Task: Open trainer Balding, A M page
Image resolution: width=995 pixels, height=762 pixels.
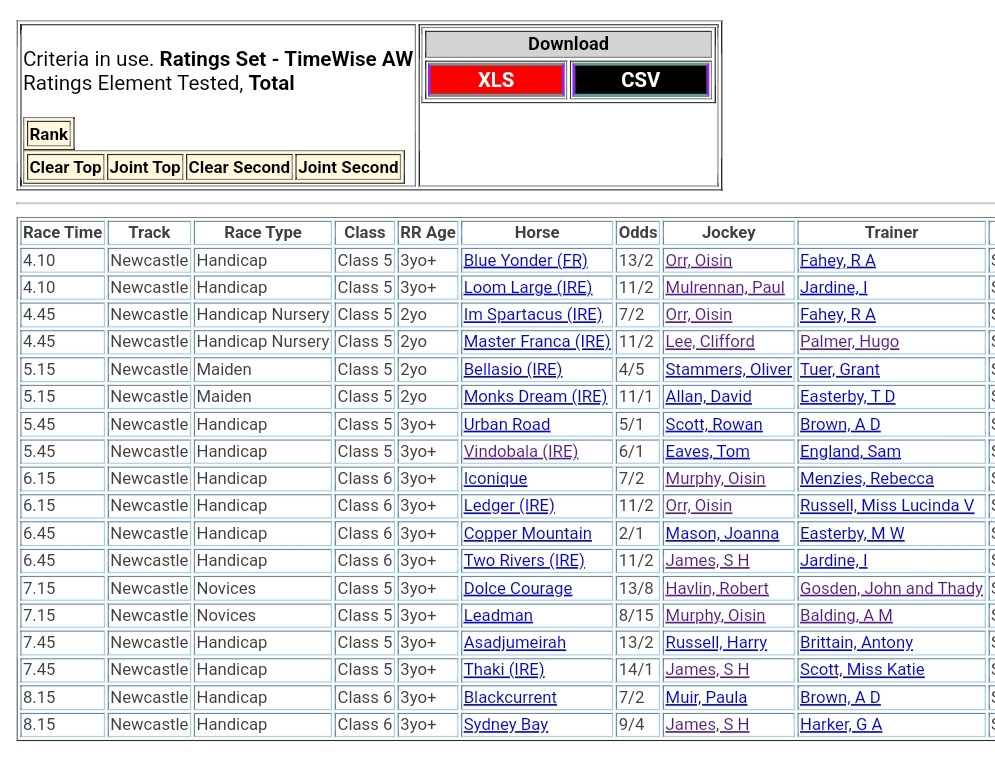Action: 846,615
